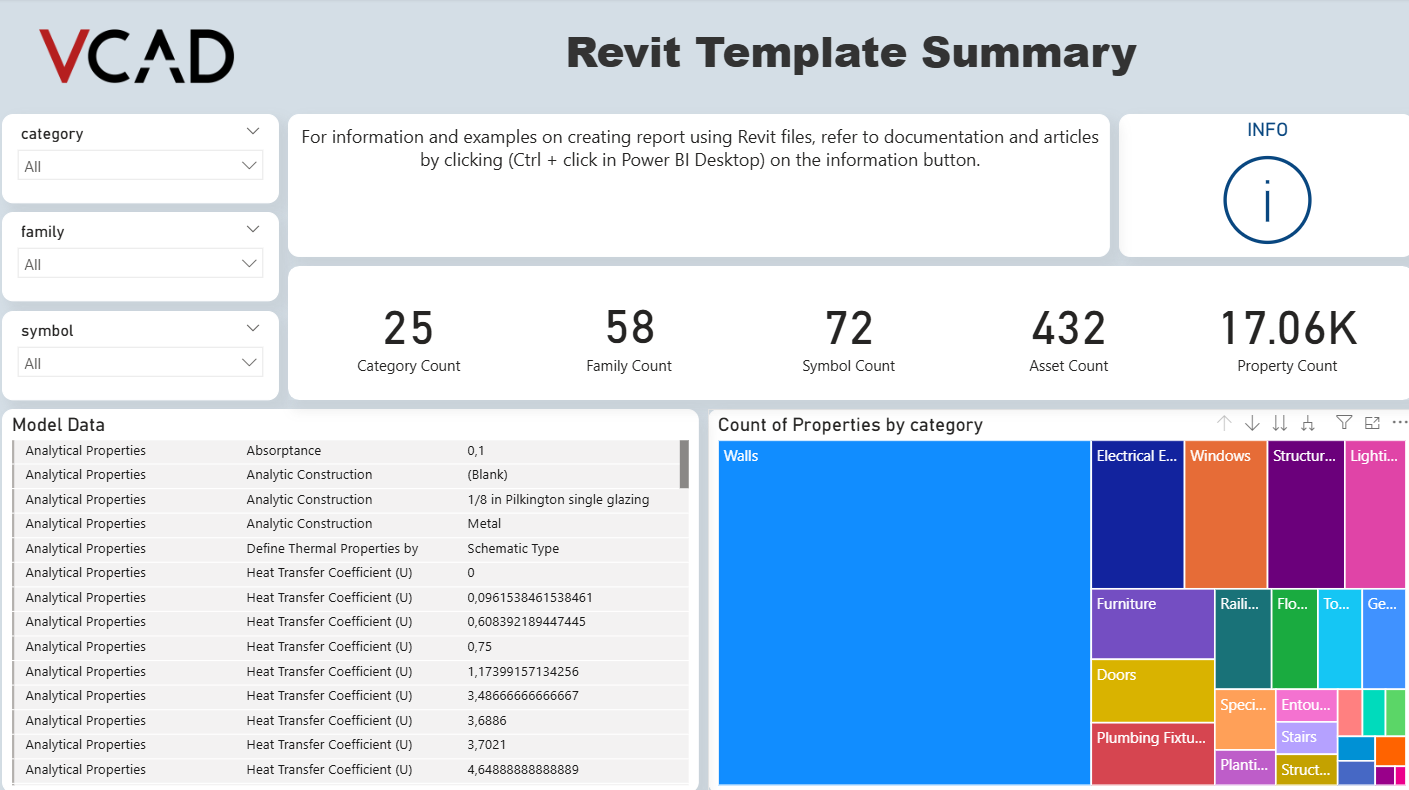Click the Model Data table title
This screenshot has height=790, width=1409.
point(58,425)
